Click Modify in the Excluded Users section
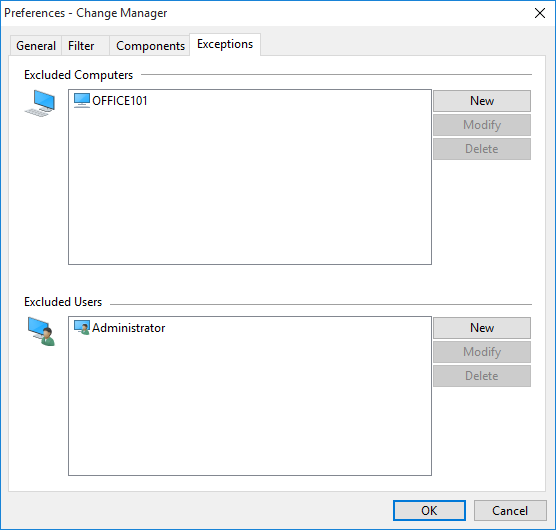 point(482,352)
